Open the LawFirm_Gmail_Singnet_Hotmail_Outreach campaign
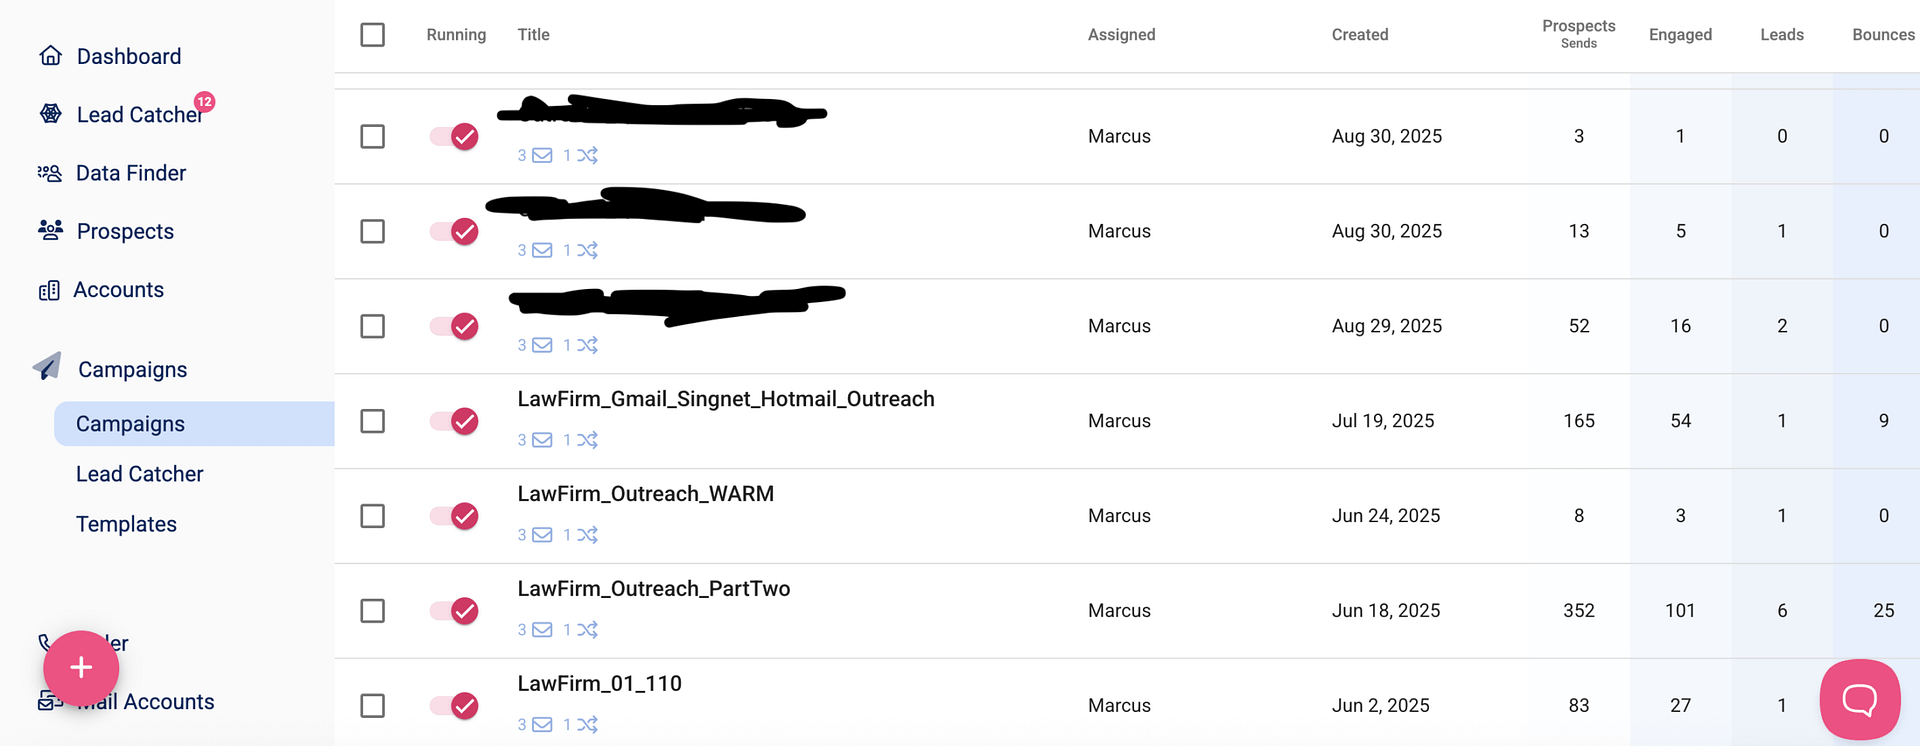 (725, 399)
